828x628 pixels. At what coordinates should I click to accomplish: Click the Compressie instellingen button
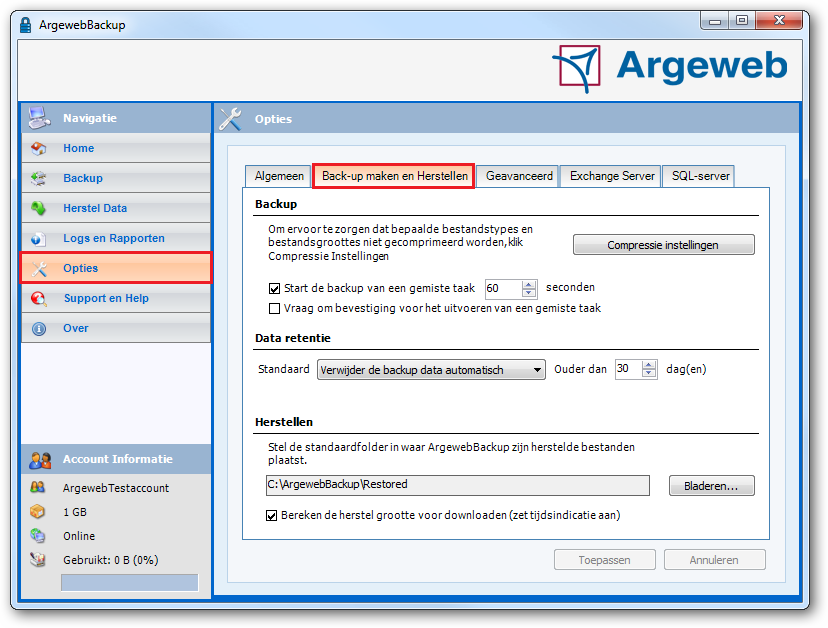(x=664, y=245)
